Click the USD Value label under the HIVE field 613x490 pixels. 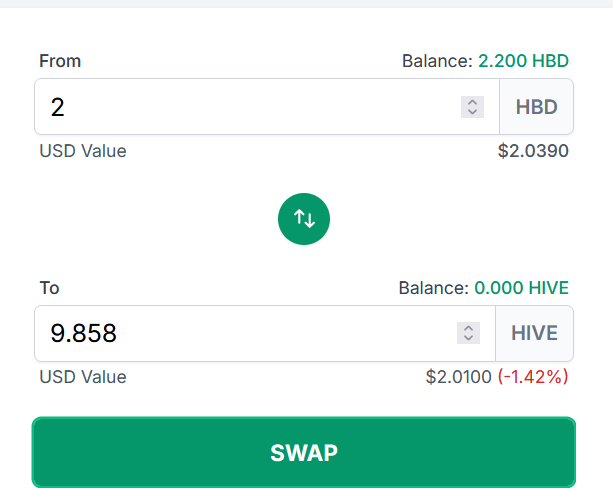click(83, 377)
